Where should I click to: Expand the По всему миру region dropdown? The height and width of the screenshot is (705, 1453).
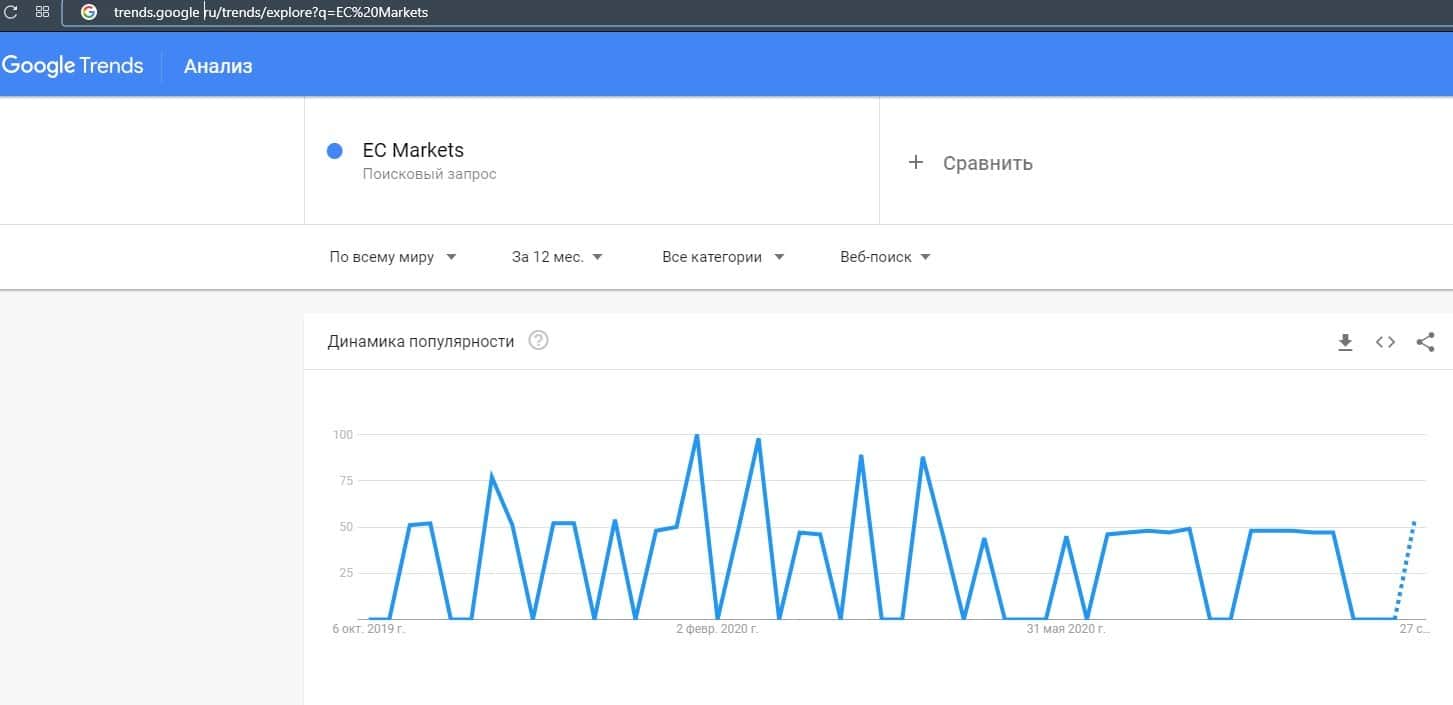point(392,257)
